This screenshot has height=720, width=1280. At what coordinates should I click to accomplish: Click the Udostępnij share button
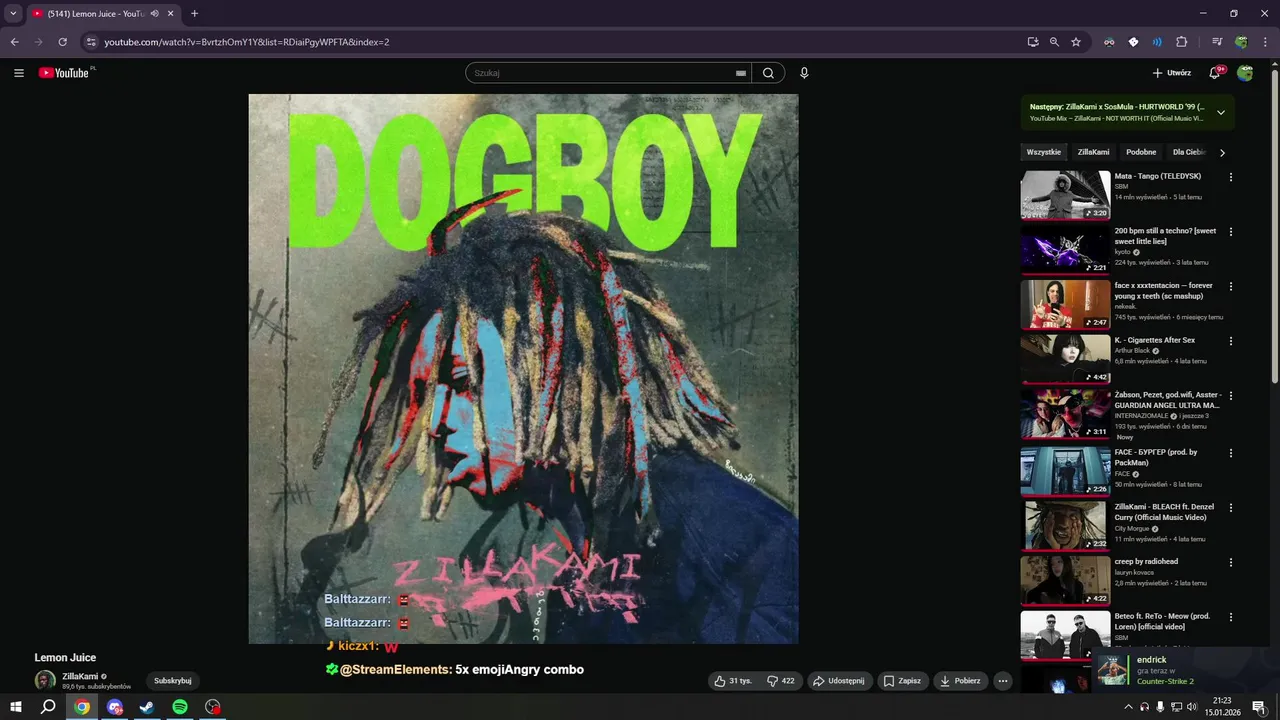click(838, 681)
